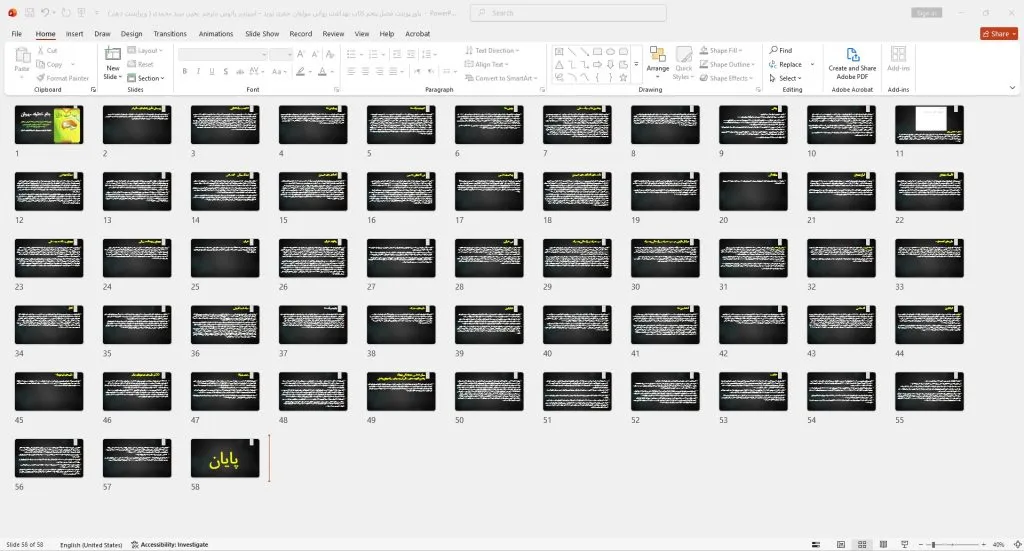This screenshot has height=551, width=1024.
Task: Open the Design tab
Action: [131, 33]
